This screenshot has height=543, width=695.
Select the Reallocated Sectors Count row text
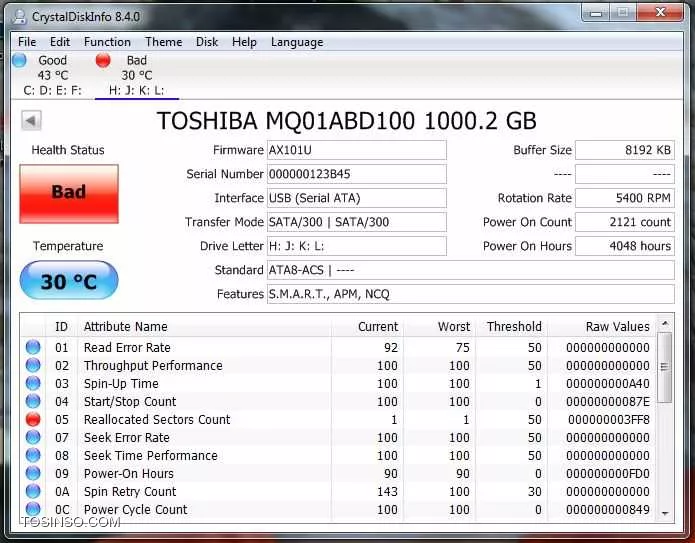point(157,420)
